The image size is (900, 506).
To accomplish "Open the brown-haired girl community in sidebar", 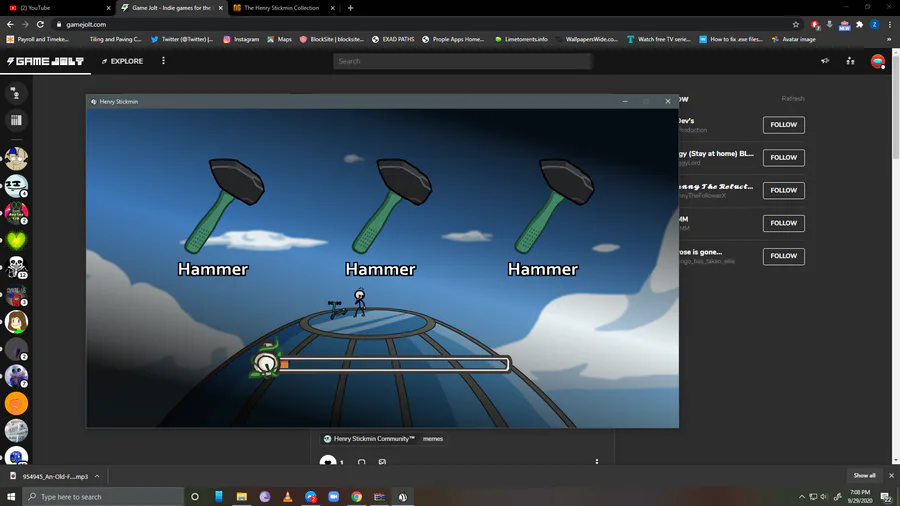I will point(16,322).
